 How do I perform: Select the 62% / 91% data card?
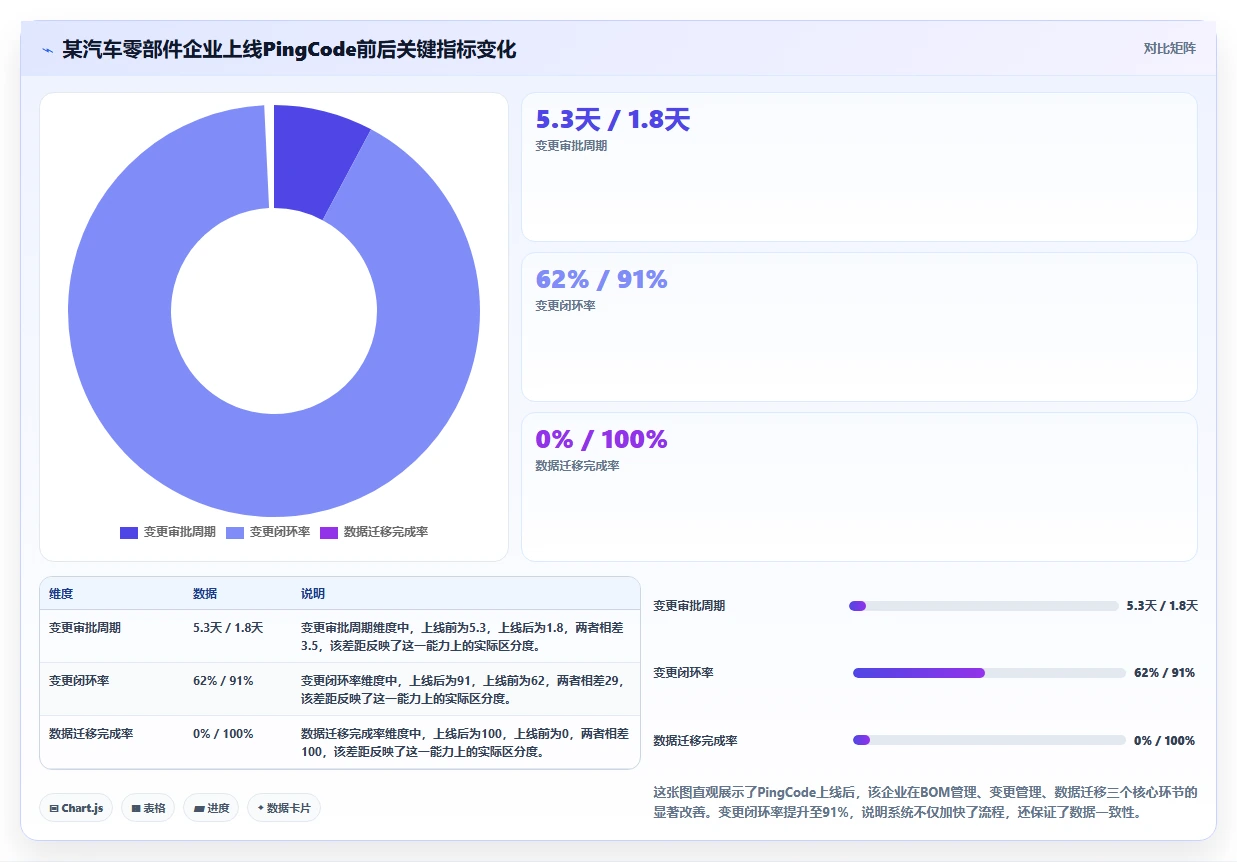859,327
